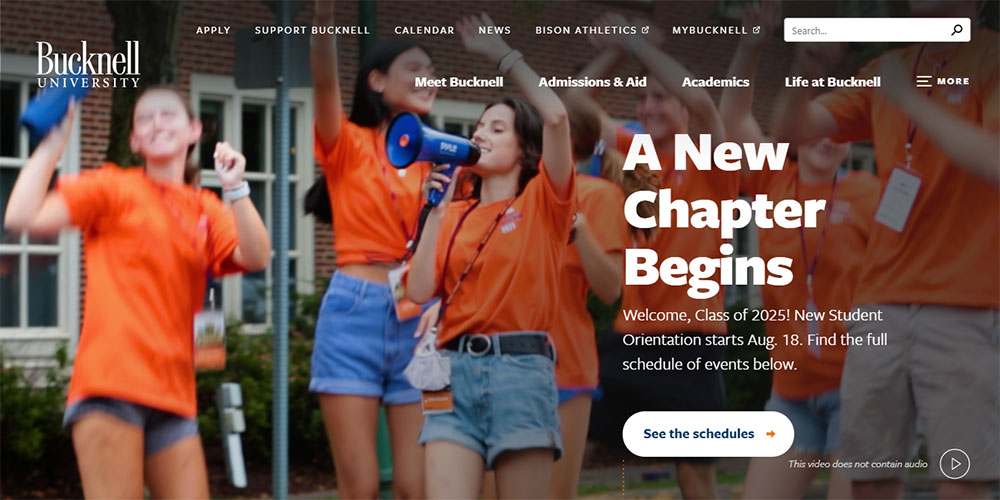Visit the Calendar page link
The height and width of the screenshot is (500, 1000).
pos(424,30)
